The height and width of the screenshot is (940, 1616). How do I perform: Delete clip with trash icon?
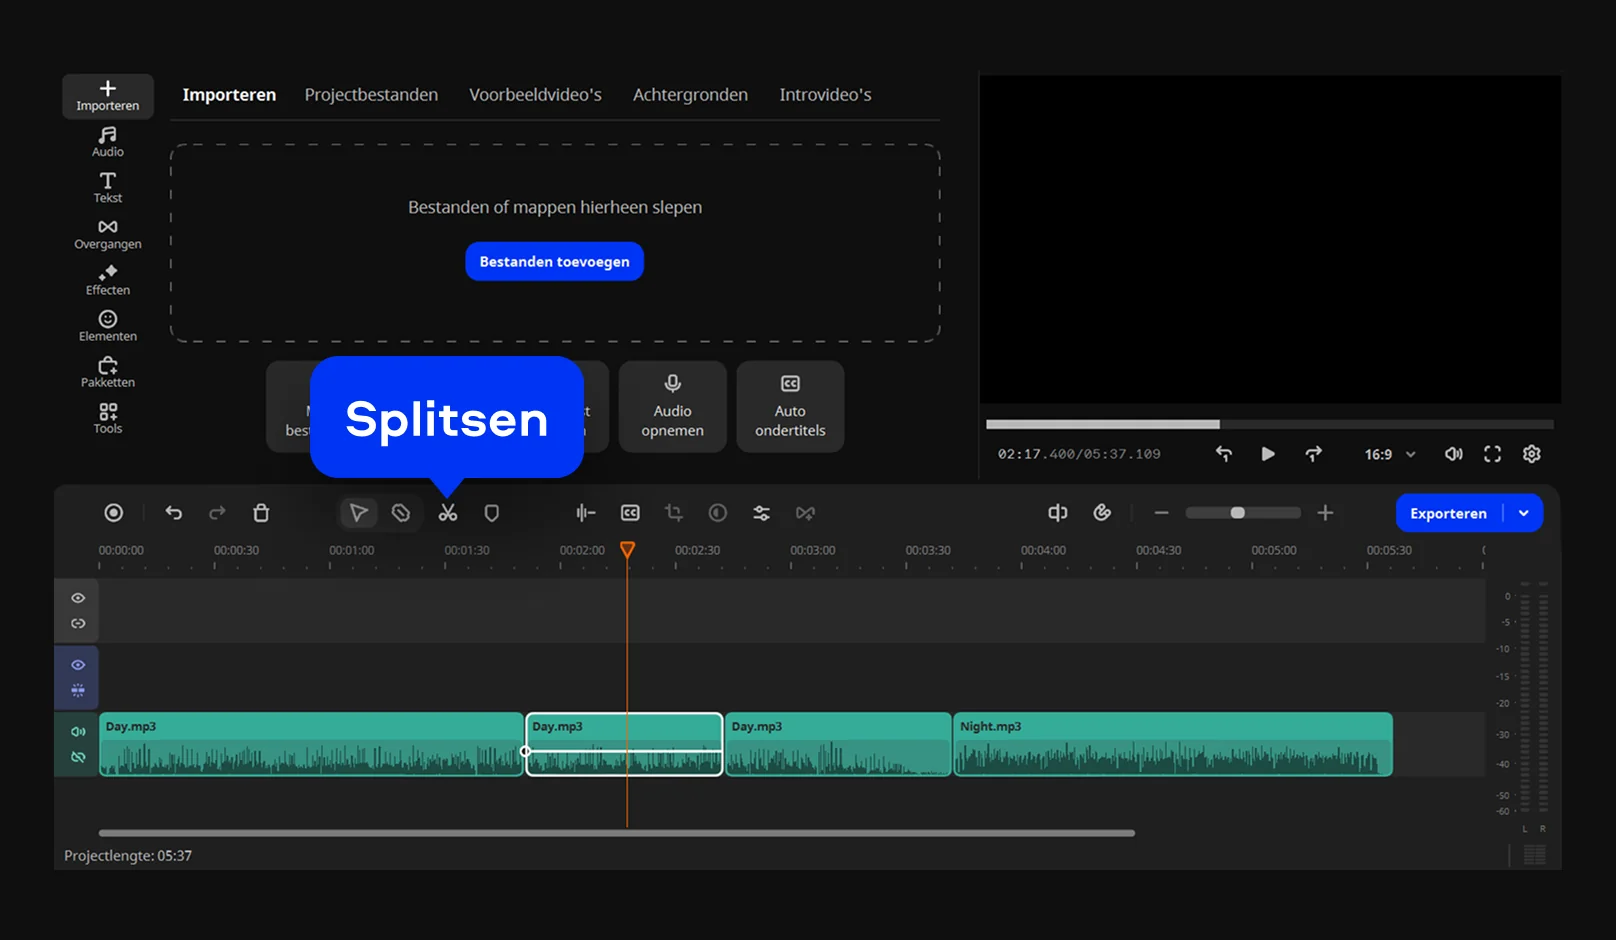click(261, 513)
